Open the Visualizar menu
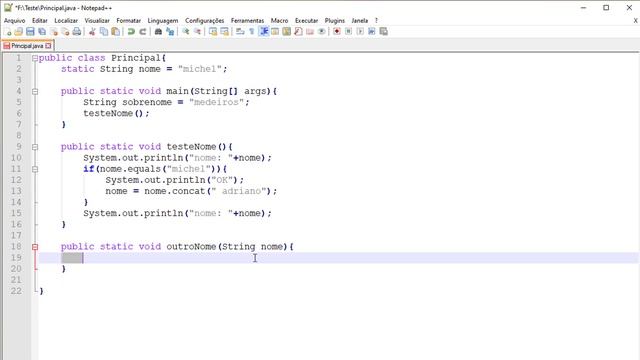Image resolution: width=640 pixels, height=360 pixels. tap(97, 20)
